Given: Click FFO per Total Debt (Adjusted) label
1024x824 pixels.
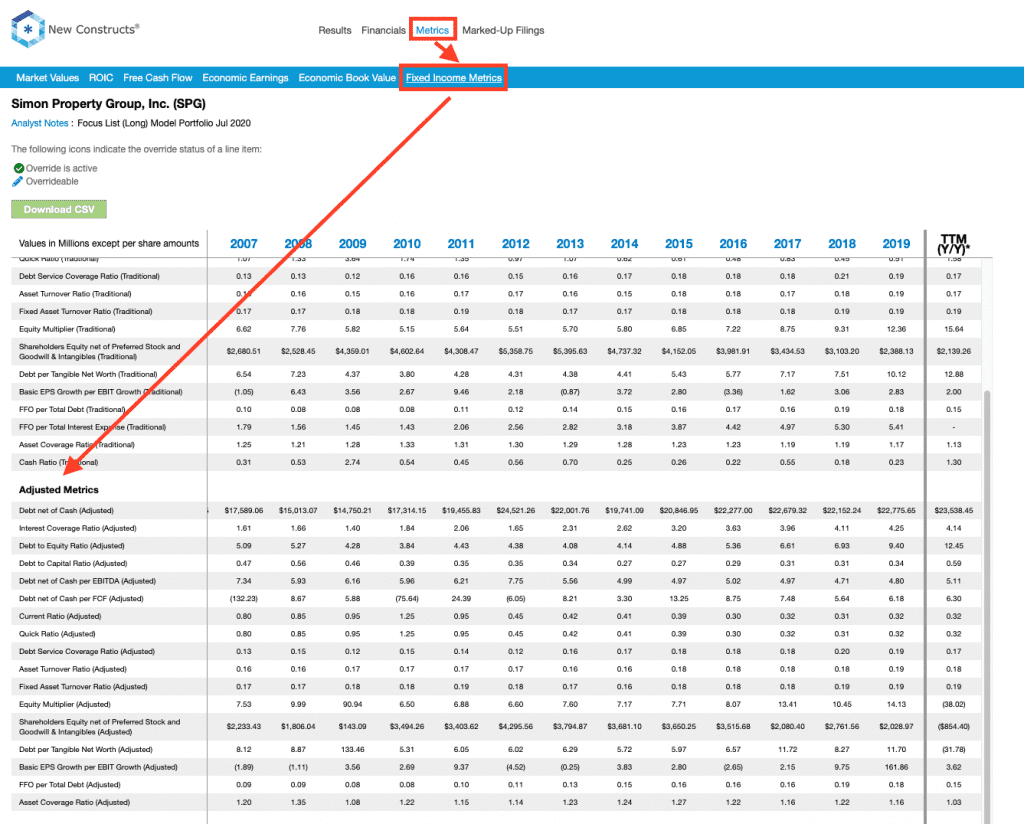Looking at the screenshot, I should tap(70, 785).
